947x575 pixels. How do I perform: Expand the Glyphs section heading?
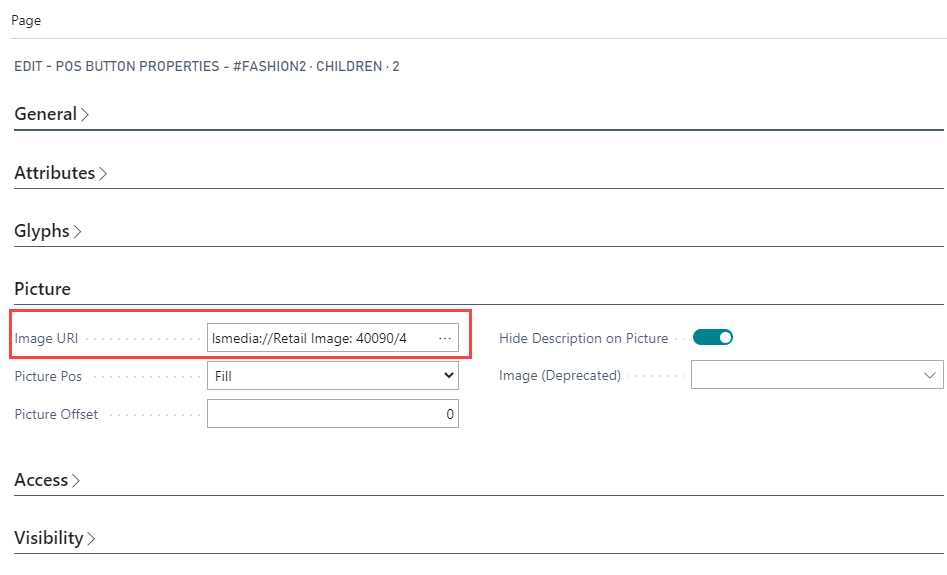pos(42,231)
